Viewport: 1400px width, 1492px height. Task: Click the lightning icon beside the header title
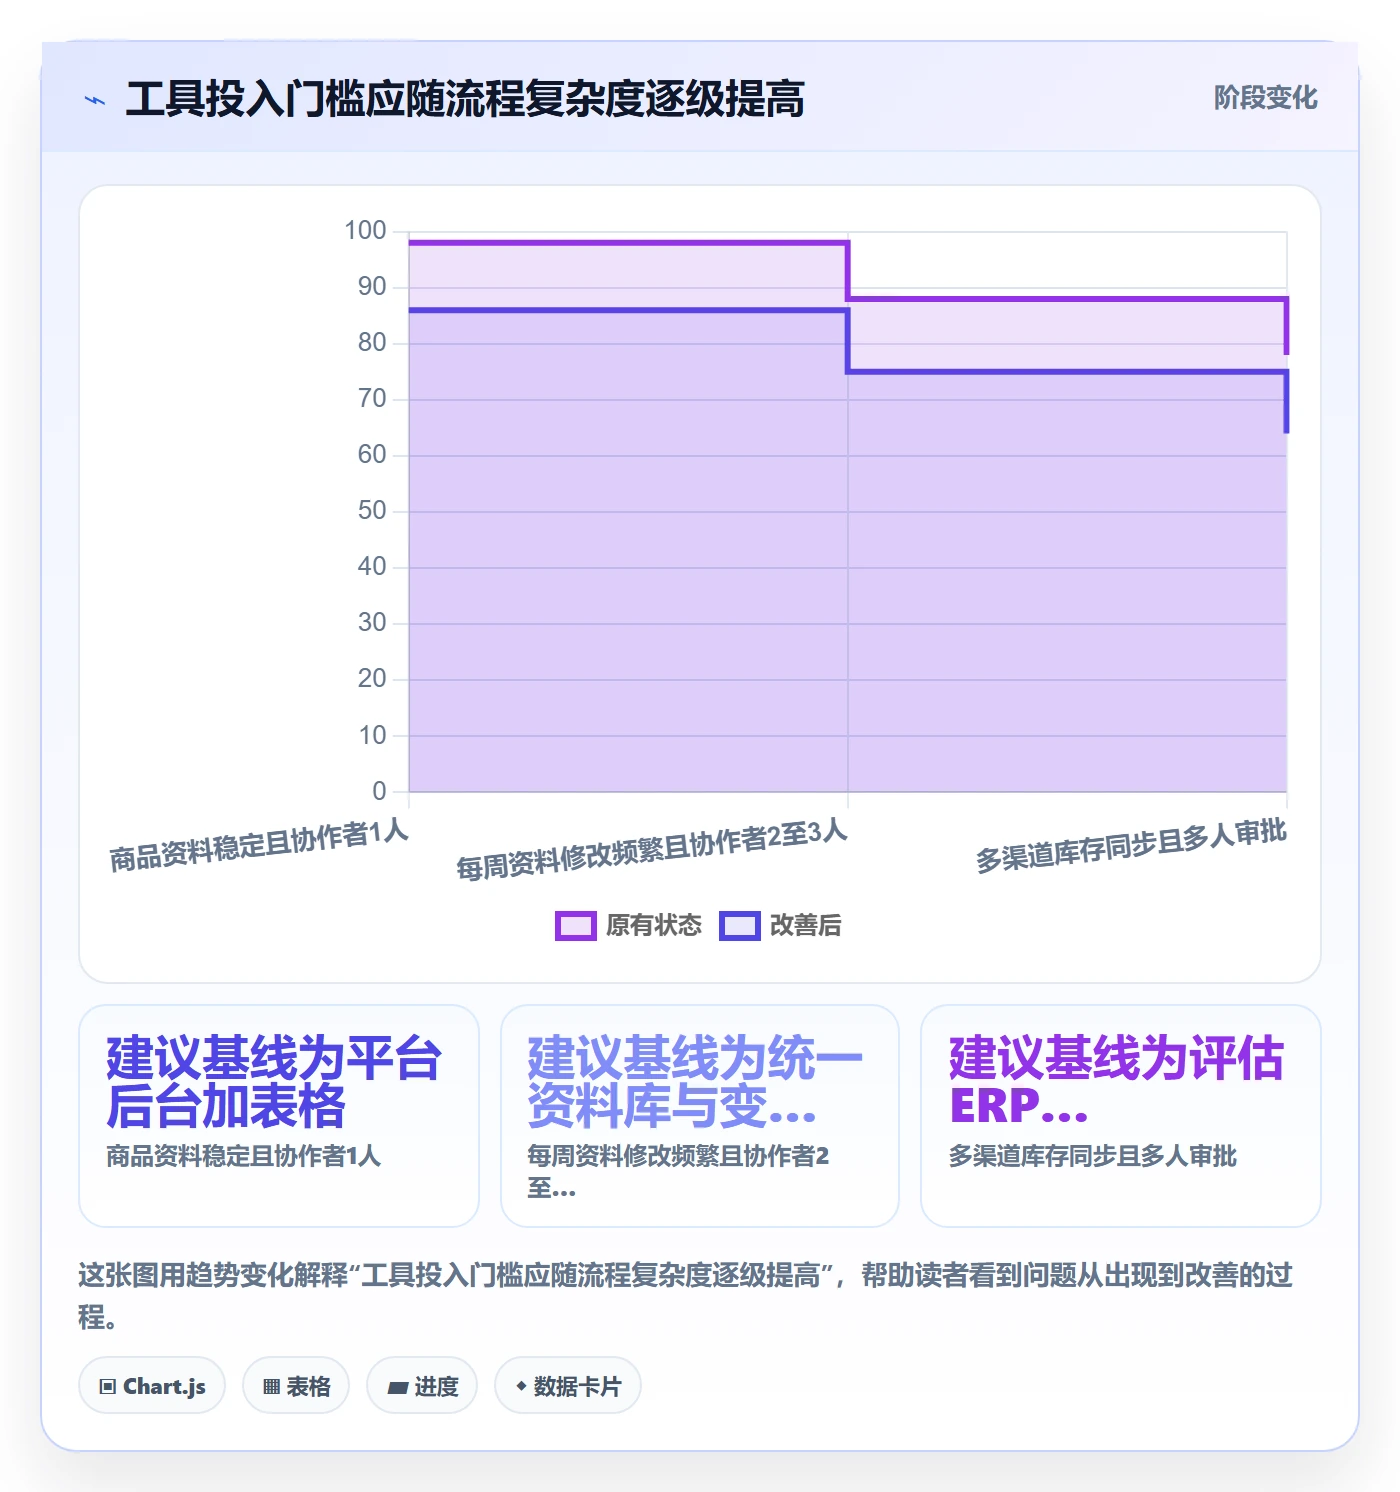(95, 100)
